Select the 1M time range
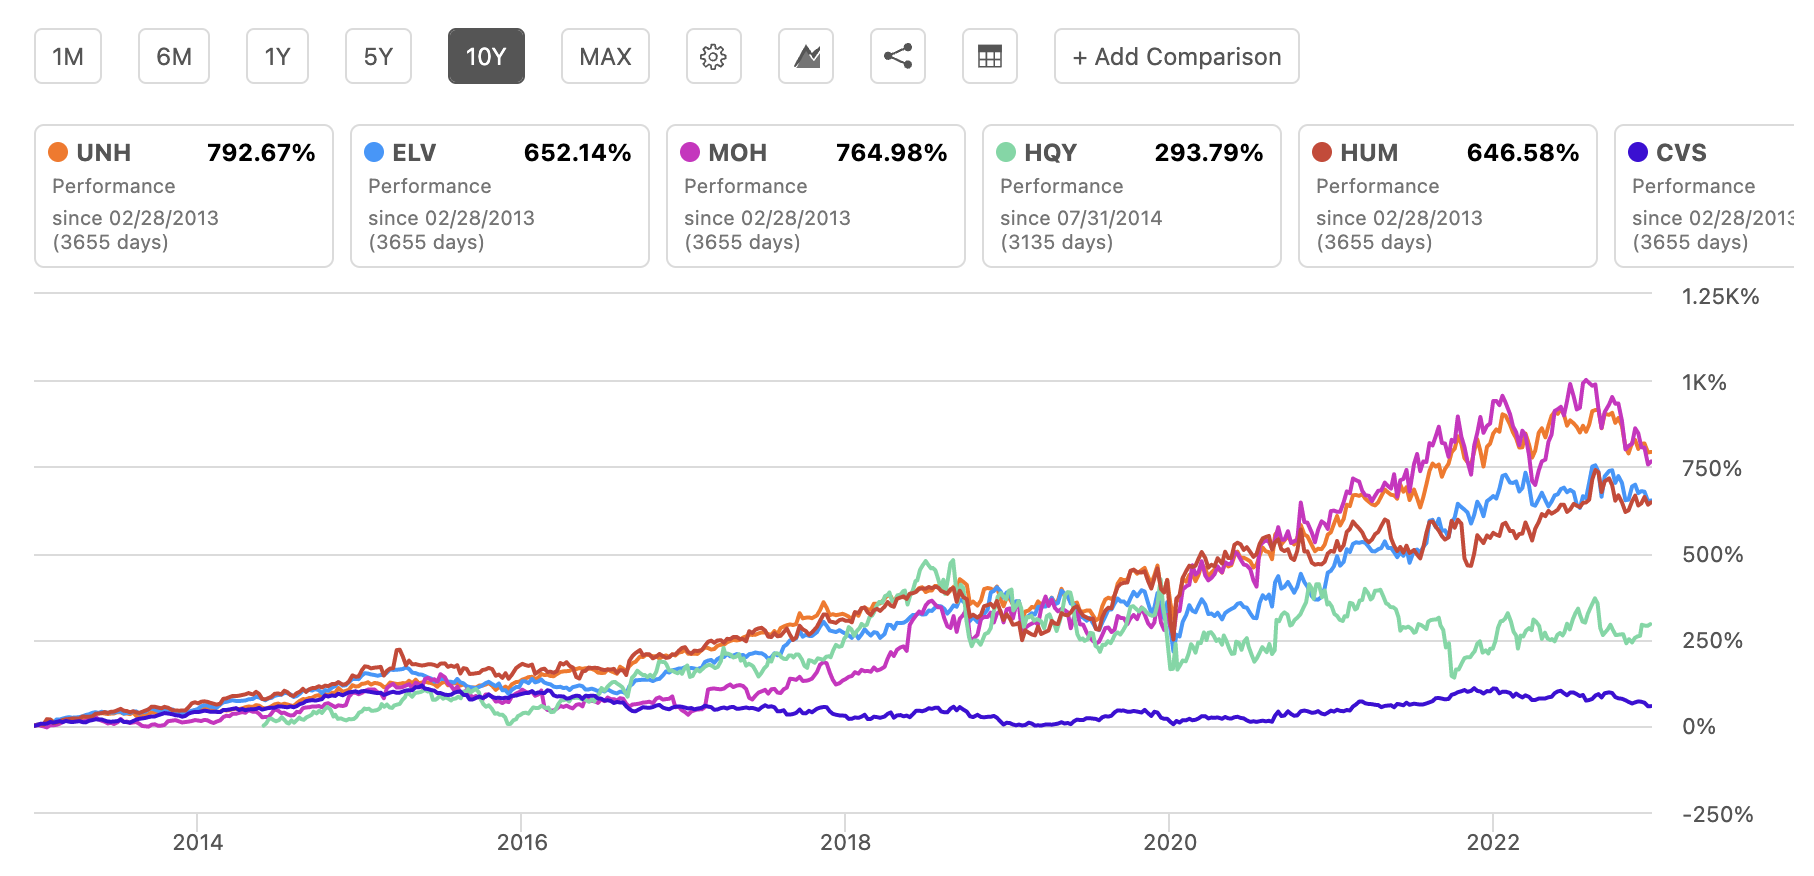 point(68,56)
